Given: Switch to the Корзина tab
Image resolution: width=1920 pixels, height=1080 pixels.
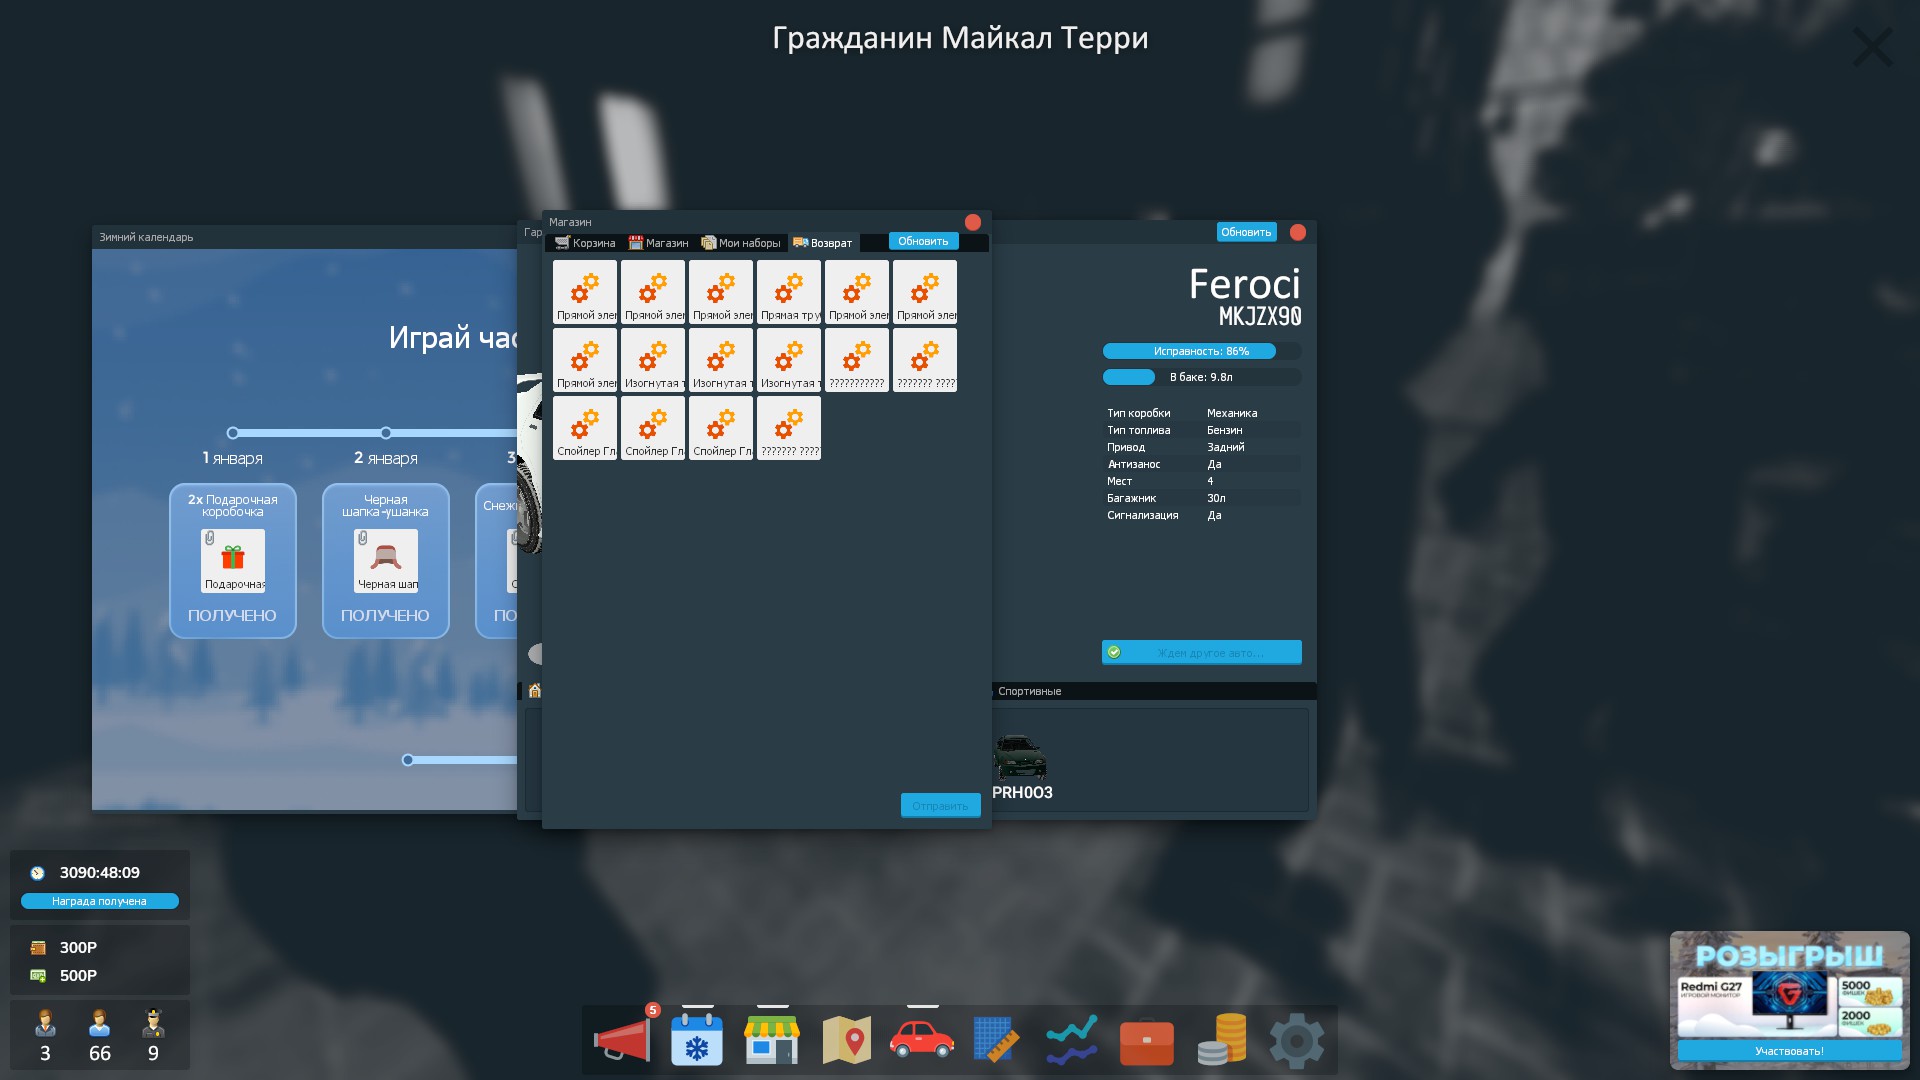Looking at the screenshot, I should click(585, 243).
